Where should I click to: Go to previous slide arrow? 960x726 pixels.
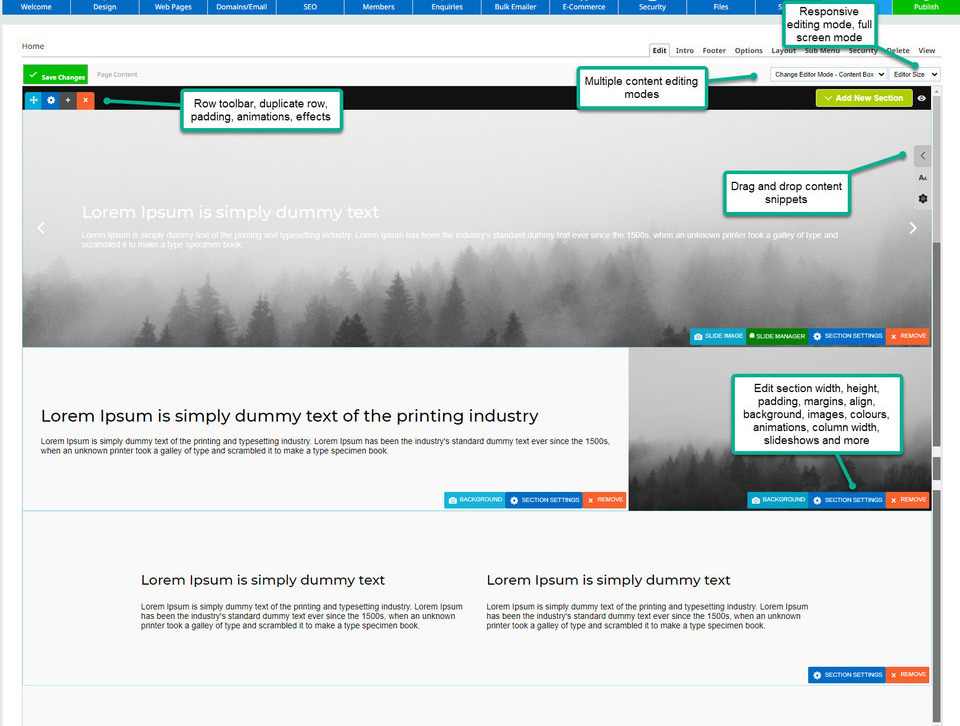coord(41,228)
